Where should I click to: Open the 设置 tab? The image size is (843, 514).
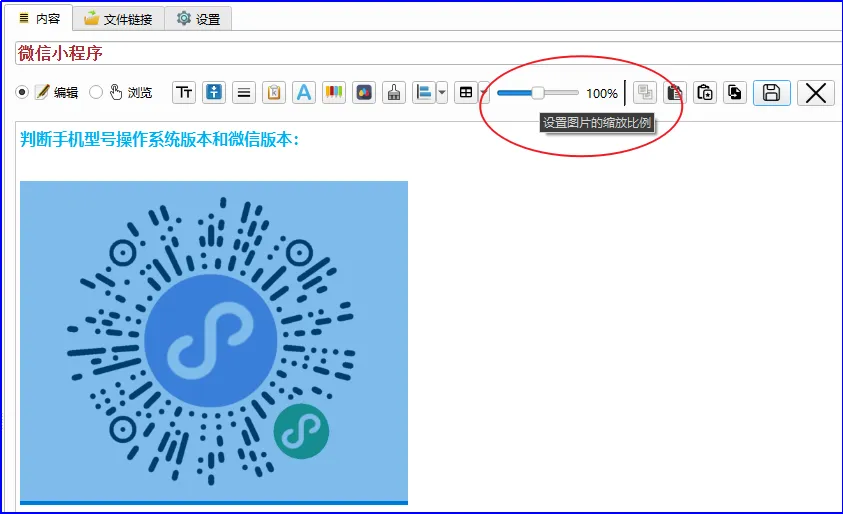click(x=198, y=19)
